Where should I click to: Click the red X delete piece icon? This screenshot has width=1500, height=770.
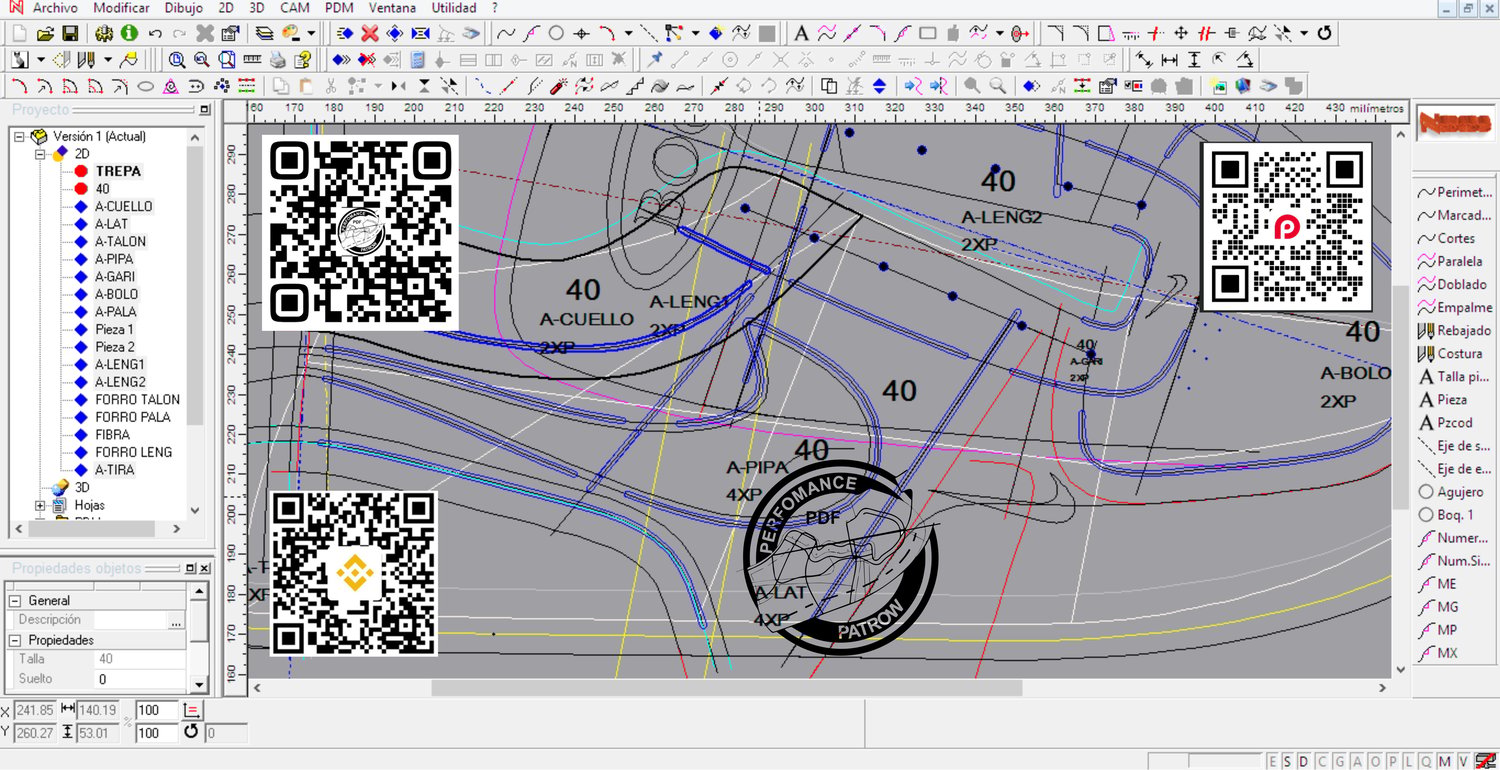369,33
